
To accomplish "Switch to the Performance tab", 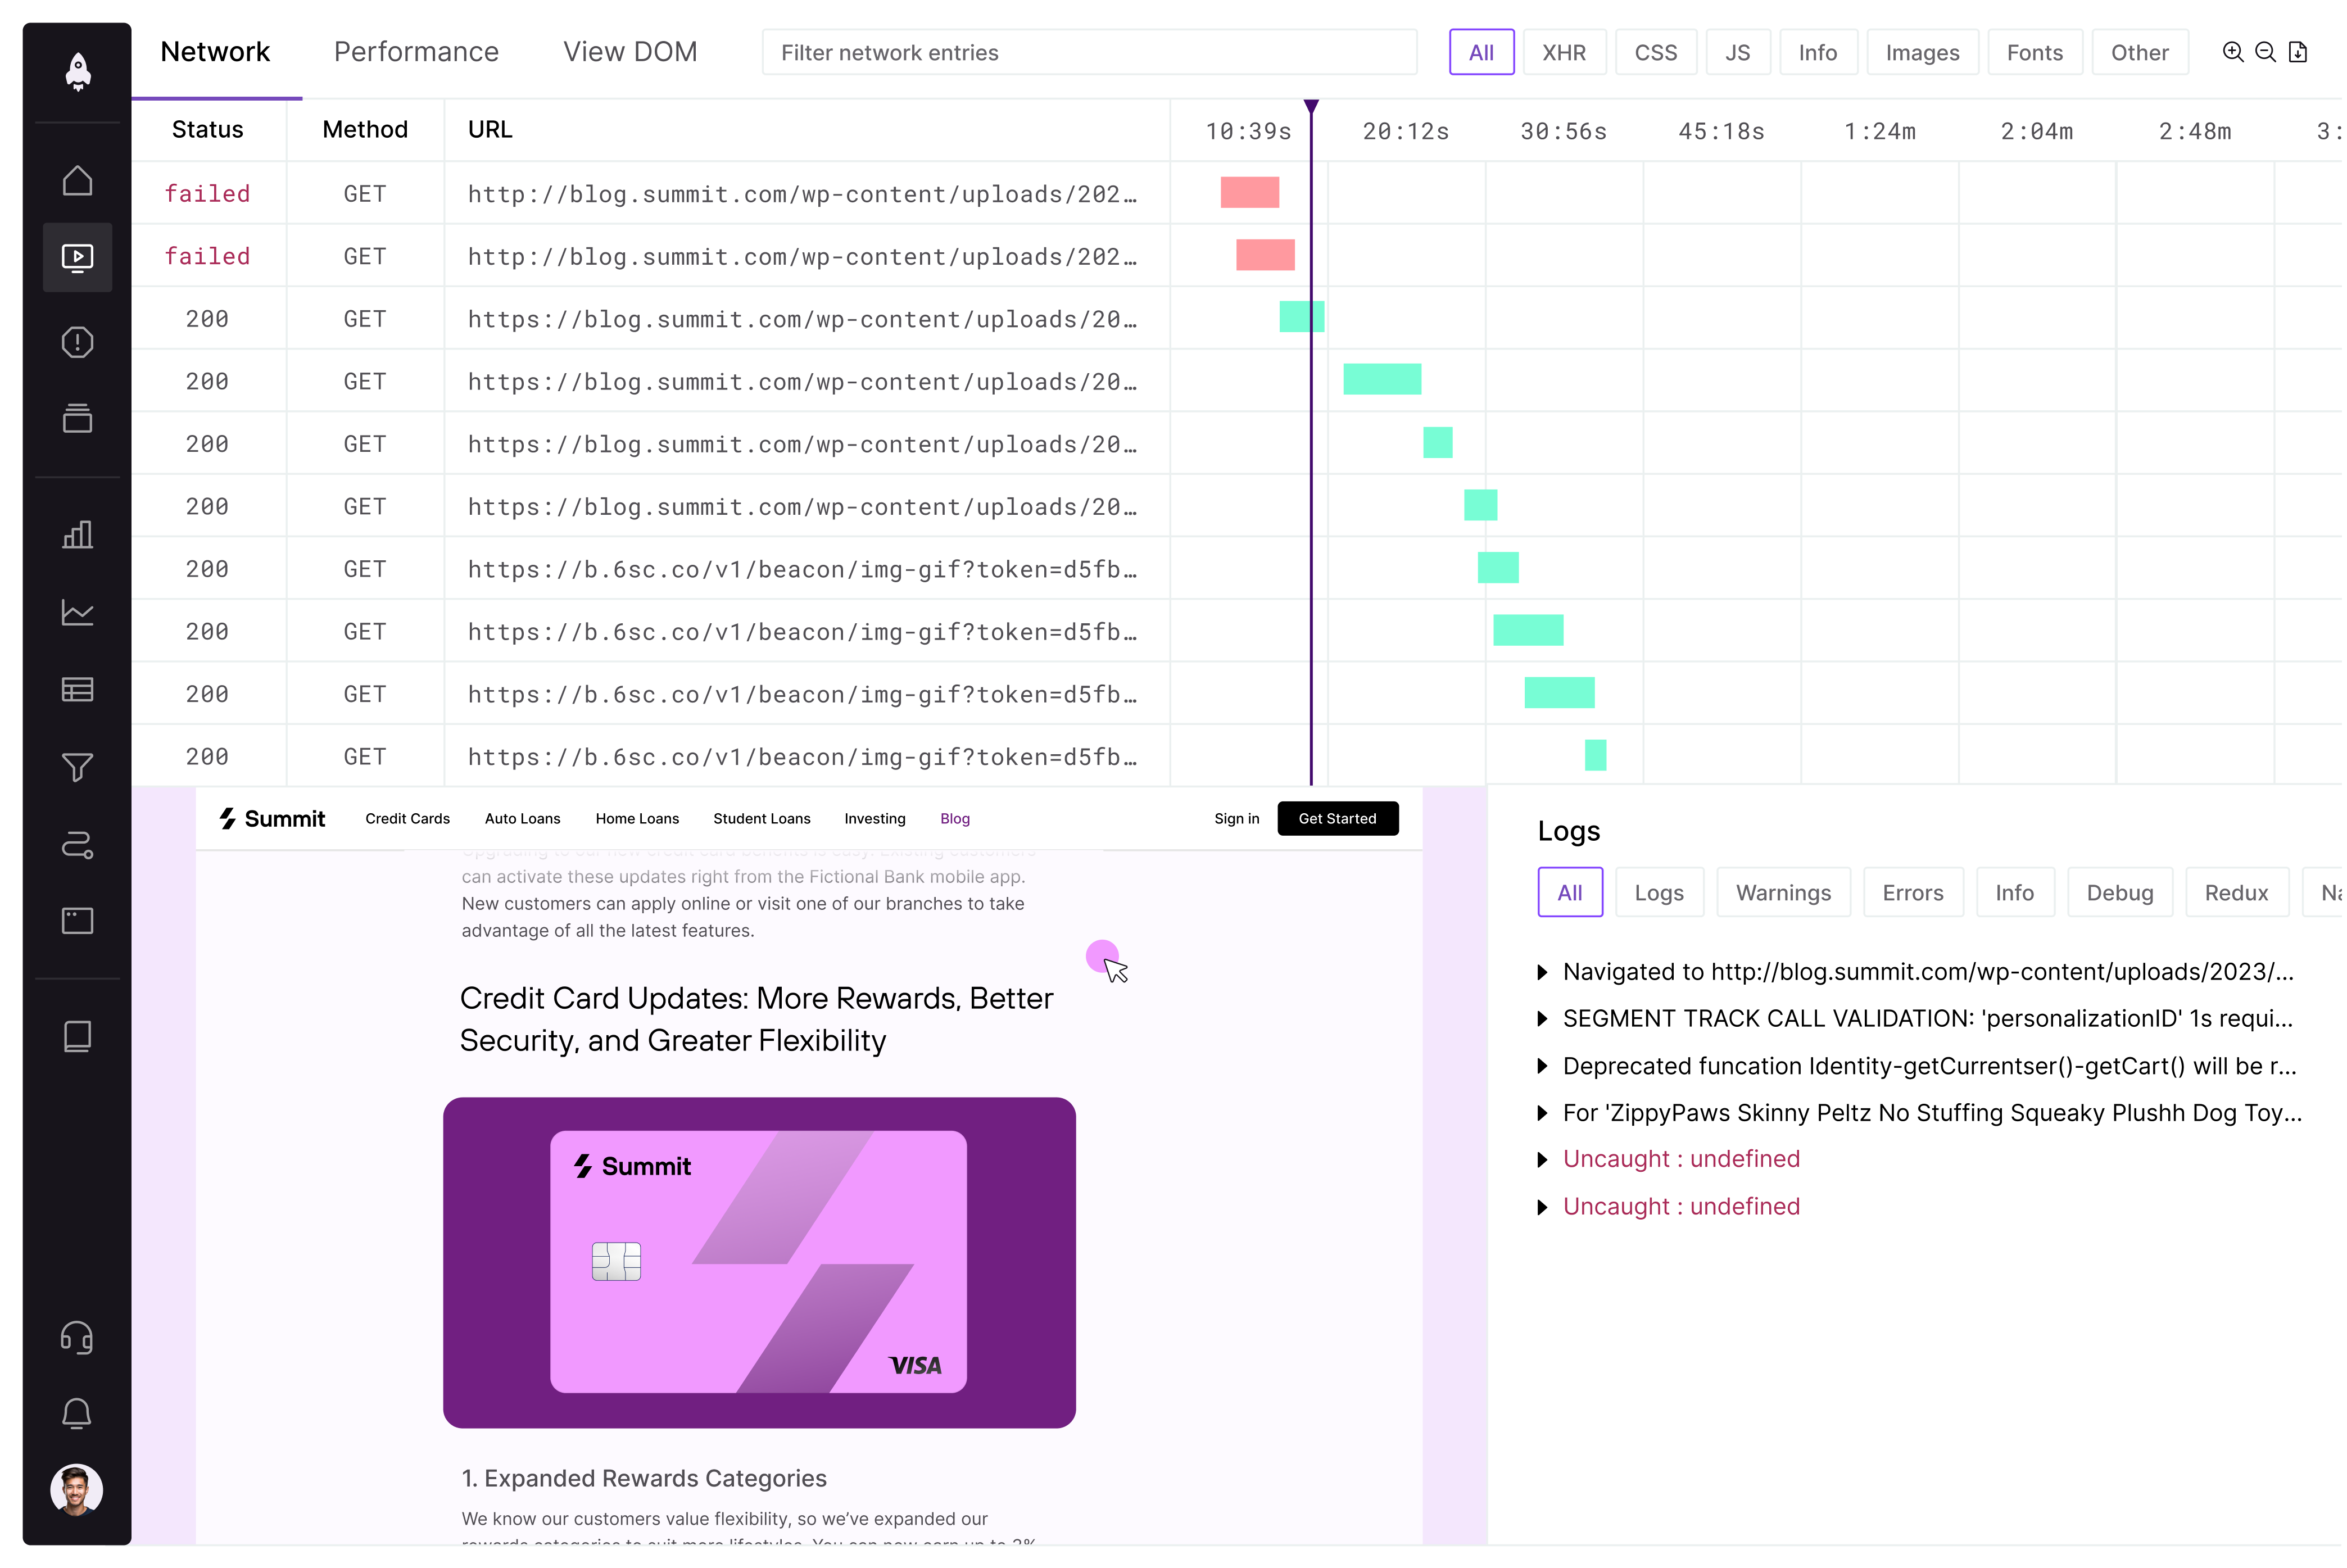I will click(x=416, y=52).
